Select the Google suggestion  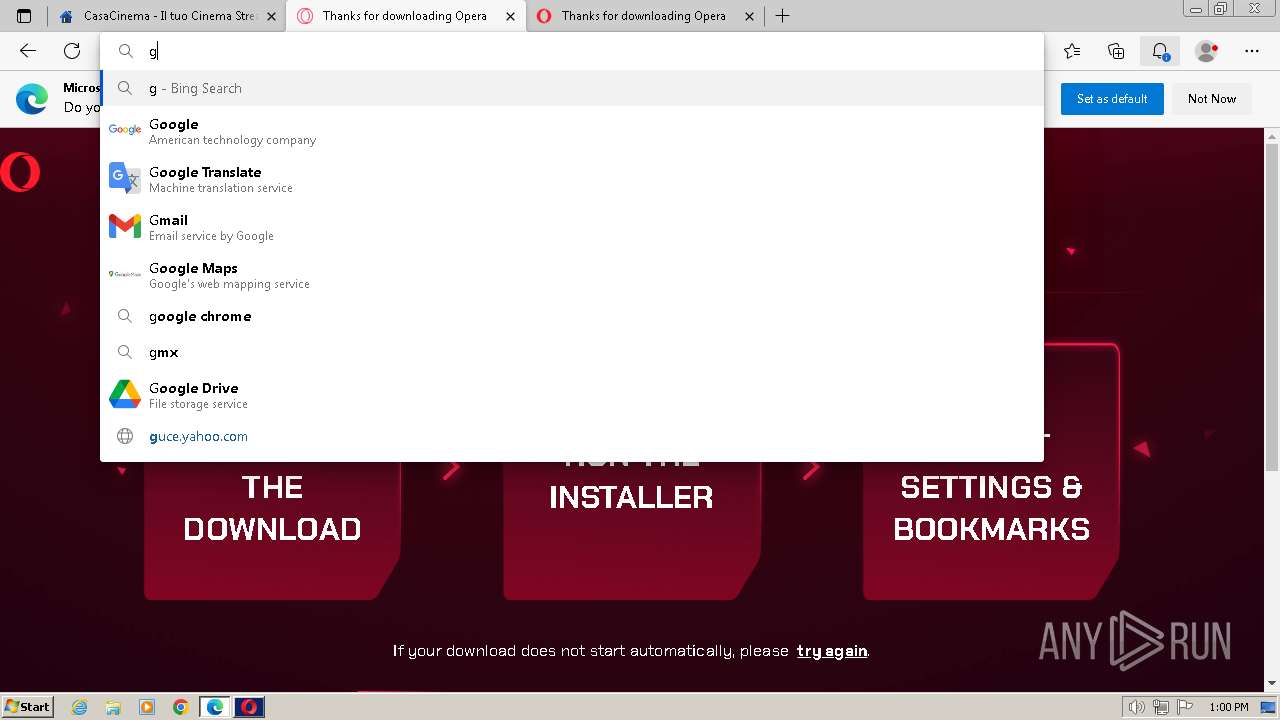[572, 131]
